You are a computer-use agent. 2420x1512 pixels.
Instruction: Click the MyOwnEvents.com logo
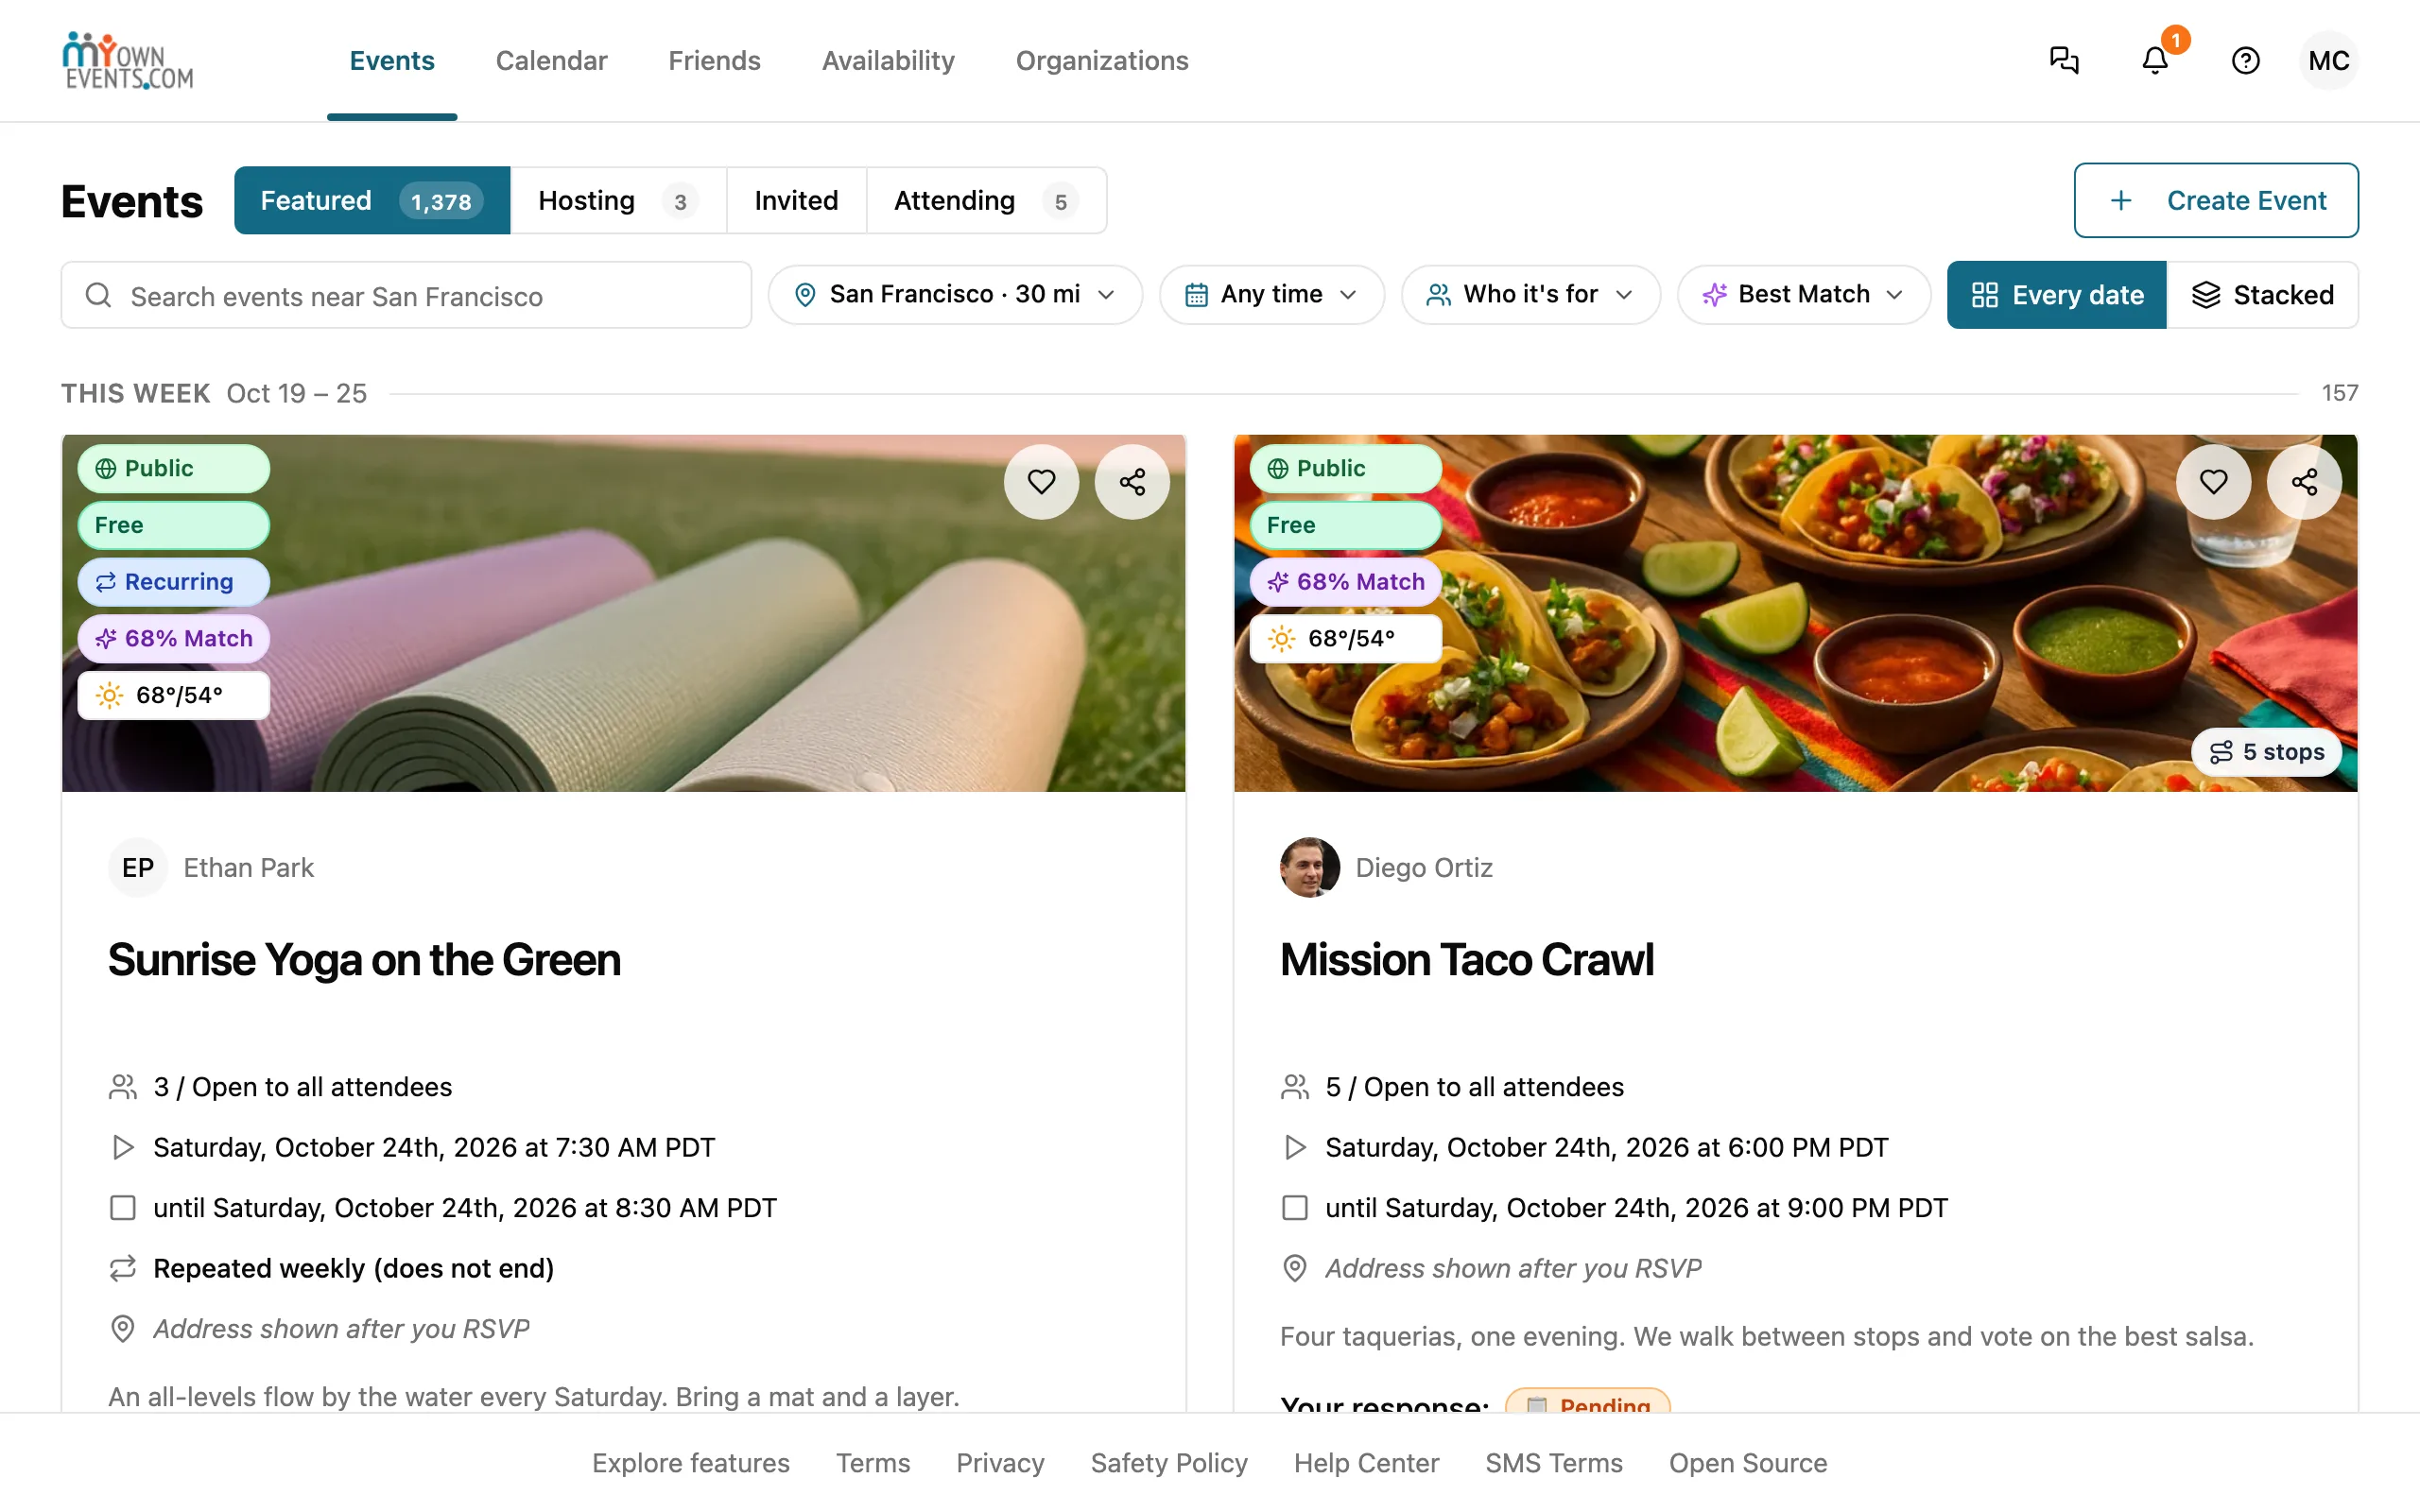coord(128,61)
